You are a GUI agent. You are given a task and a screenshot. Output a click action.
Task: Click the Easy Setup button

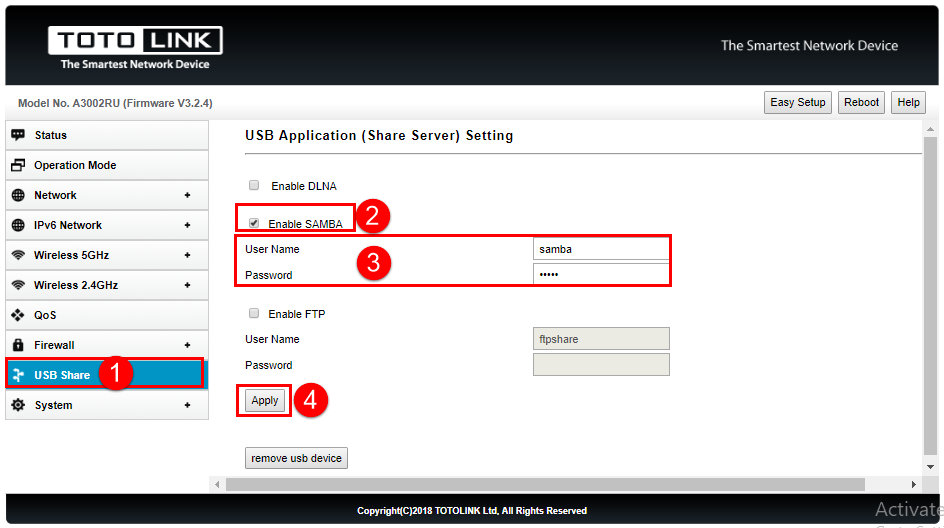click(797, 102)
